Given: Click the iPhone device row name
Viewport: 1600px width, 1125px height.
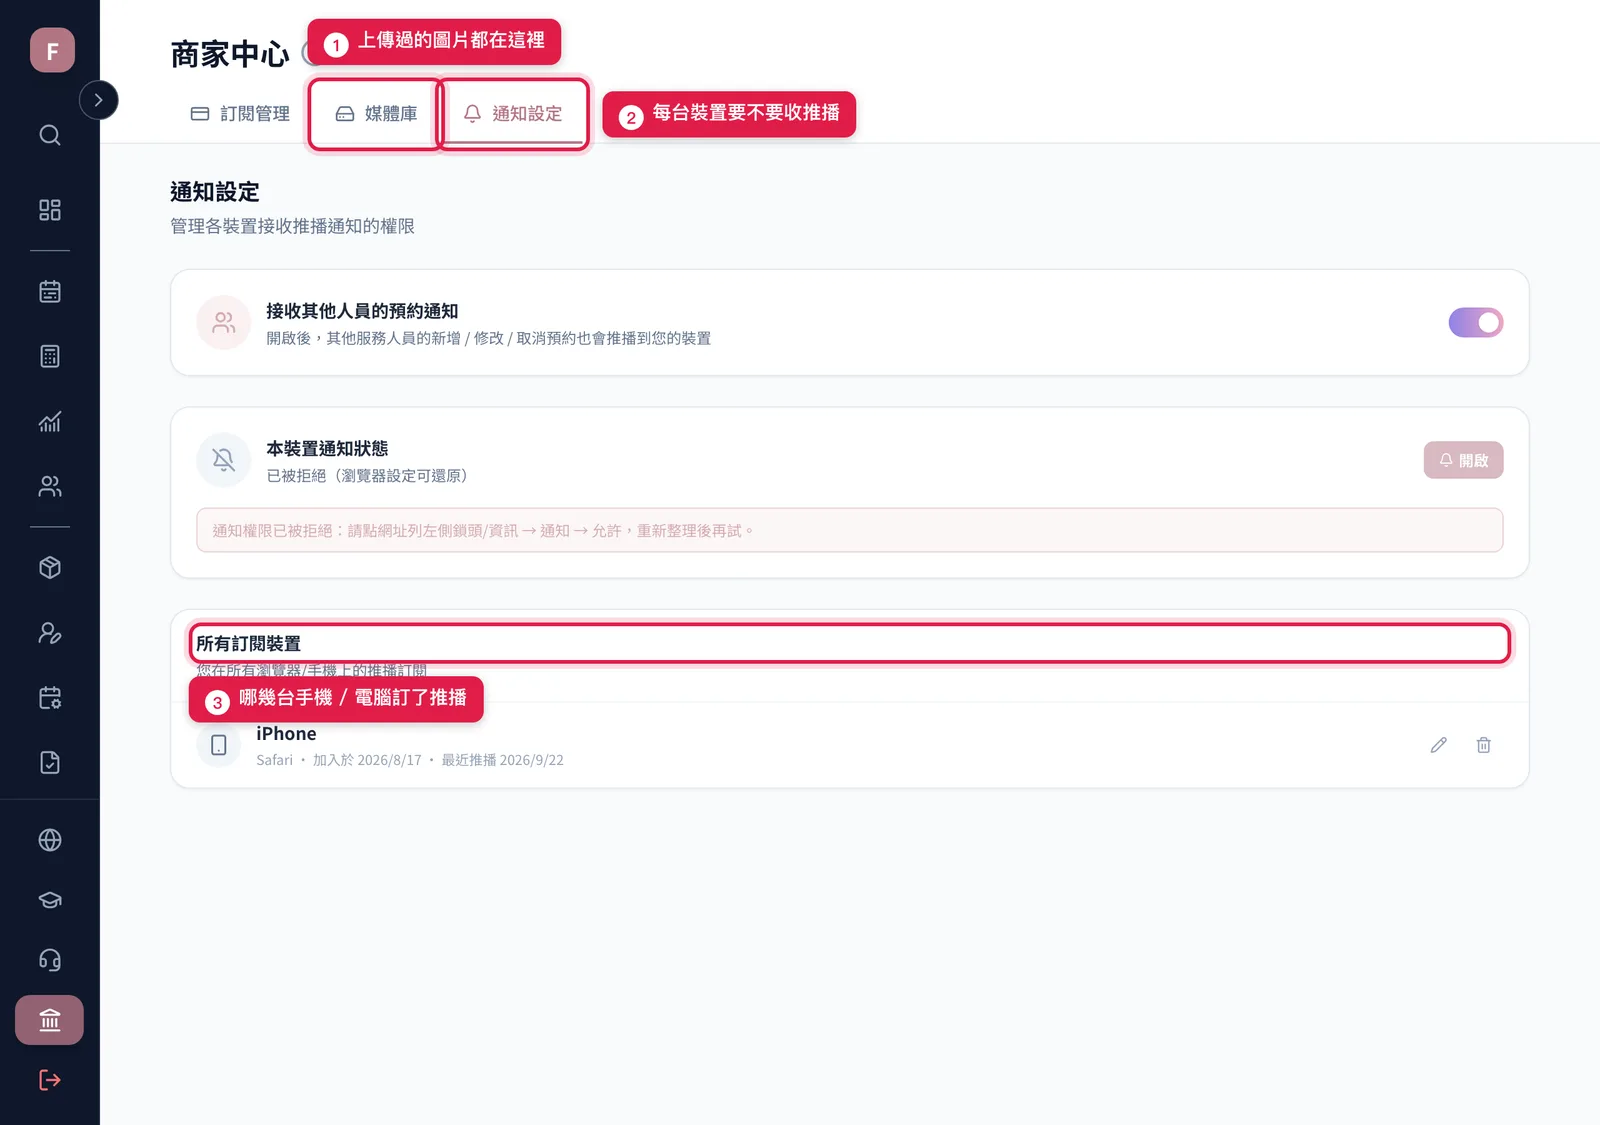Looking at the screenshot, I should click(x=286, y=733).
